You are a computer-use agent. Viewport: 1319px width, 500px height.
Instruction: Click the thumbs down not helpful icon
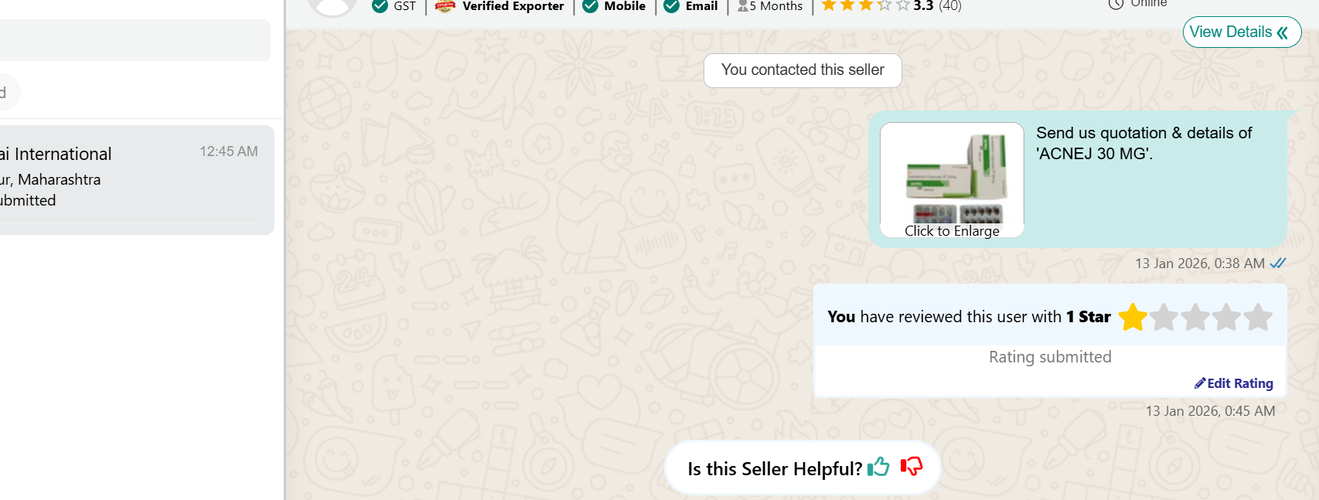911,466
